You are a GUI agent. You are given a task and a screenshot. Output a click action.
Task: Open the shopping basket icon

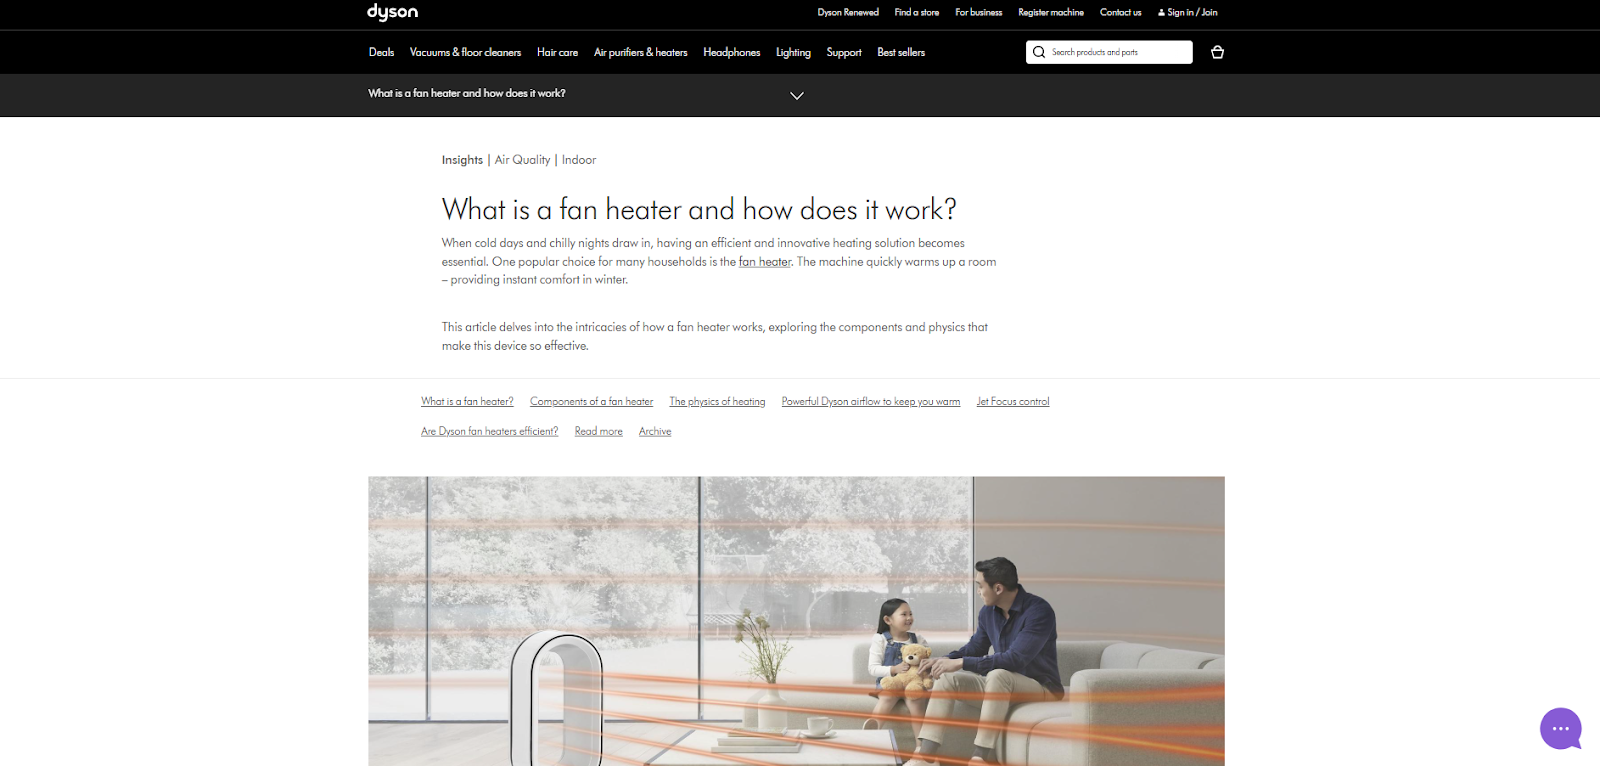click(x=1217, y=52)
